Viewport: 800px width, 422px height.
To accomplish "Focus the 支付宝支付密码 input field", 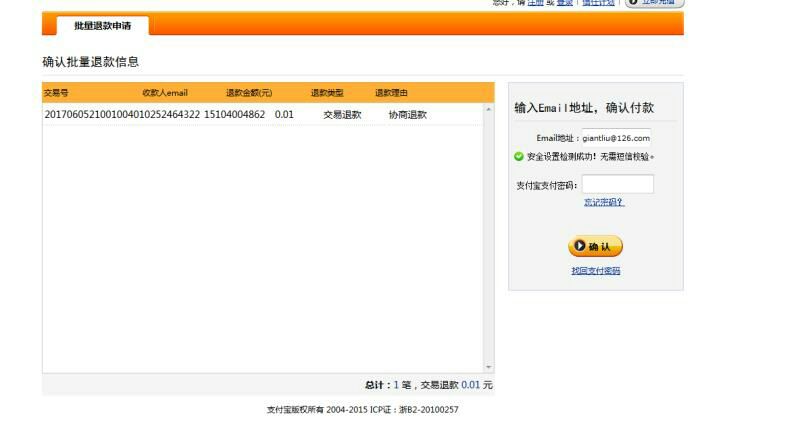I will [x=617, y=184].
